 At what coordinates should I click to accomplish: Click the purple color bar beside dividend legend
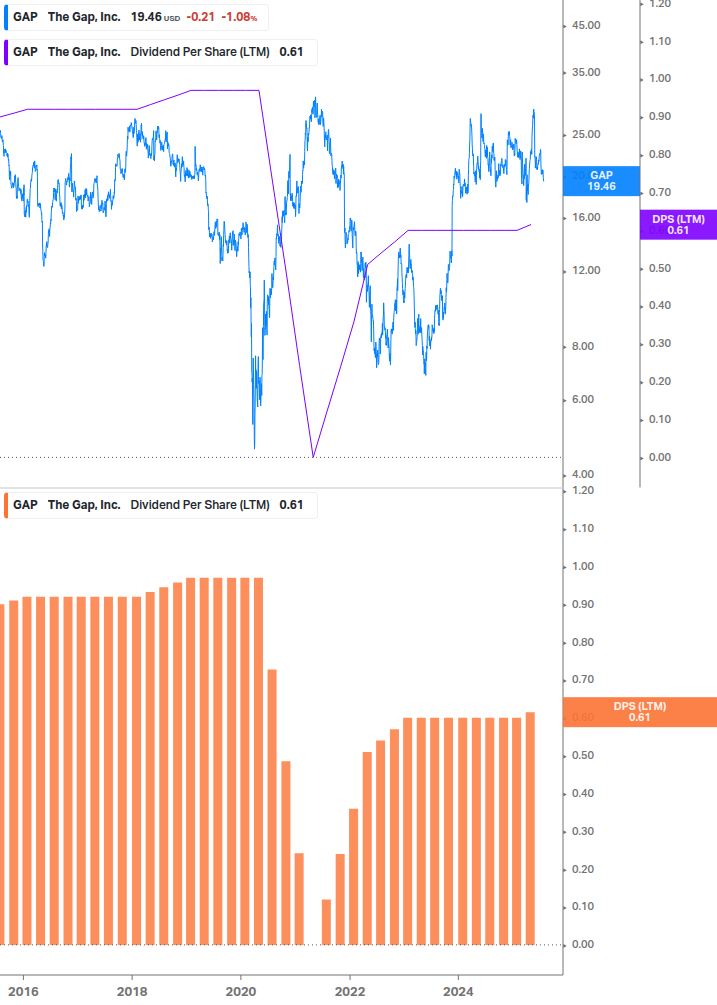click(x=6, y=53)
